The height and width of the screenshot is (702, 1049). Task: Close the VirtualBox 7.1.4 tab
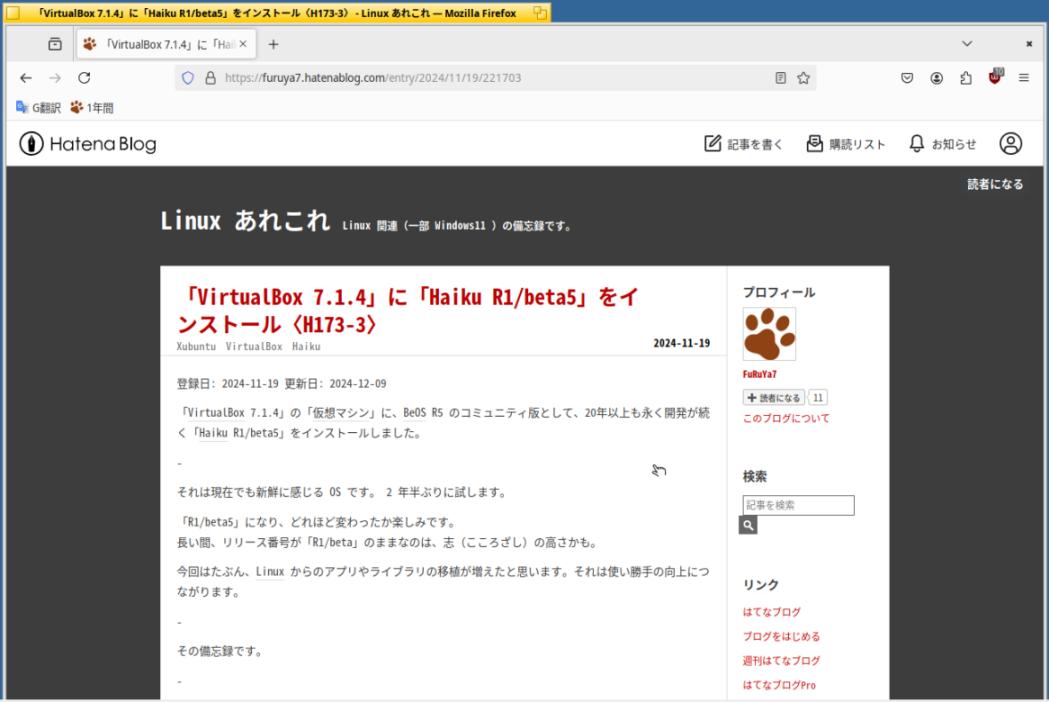point(243,44)
